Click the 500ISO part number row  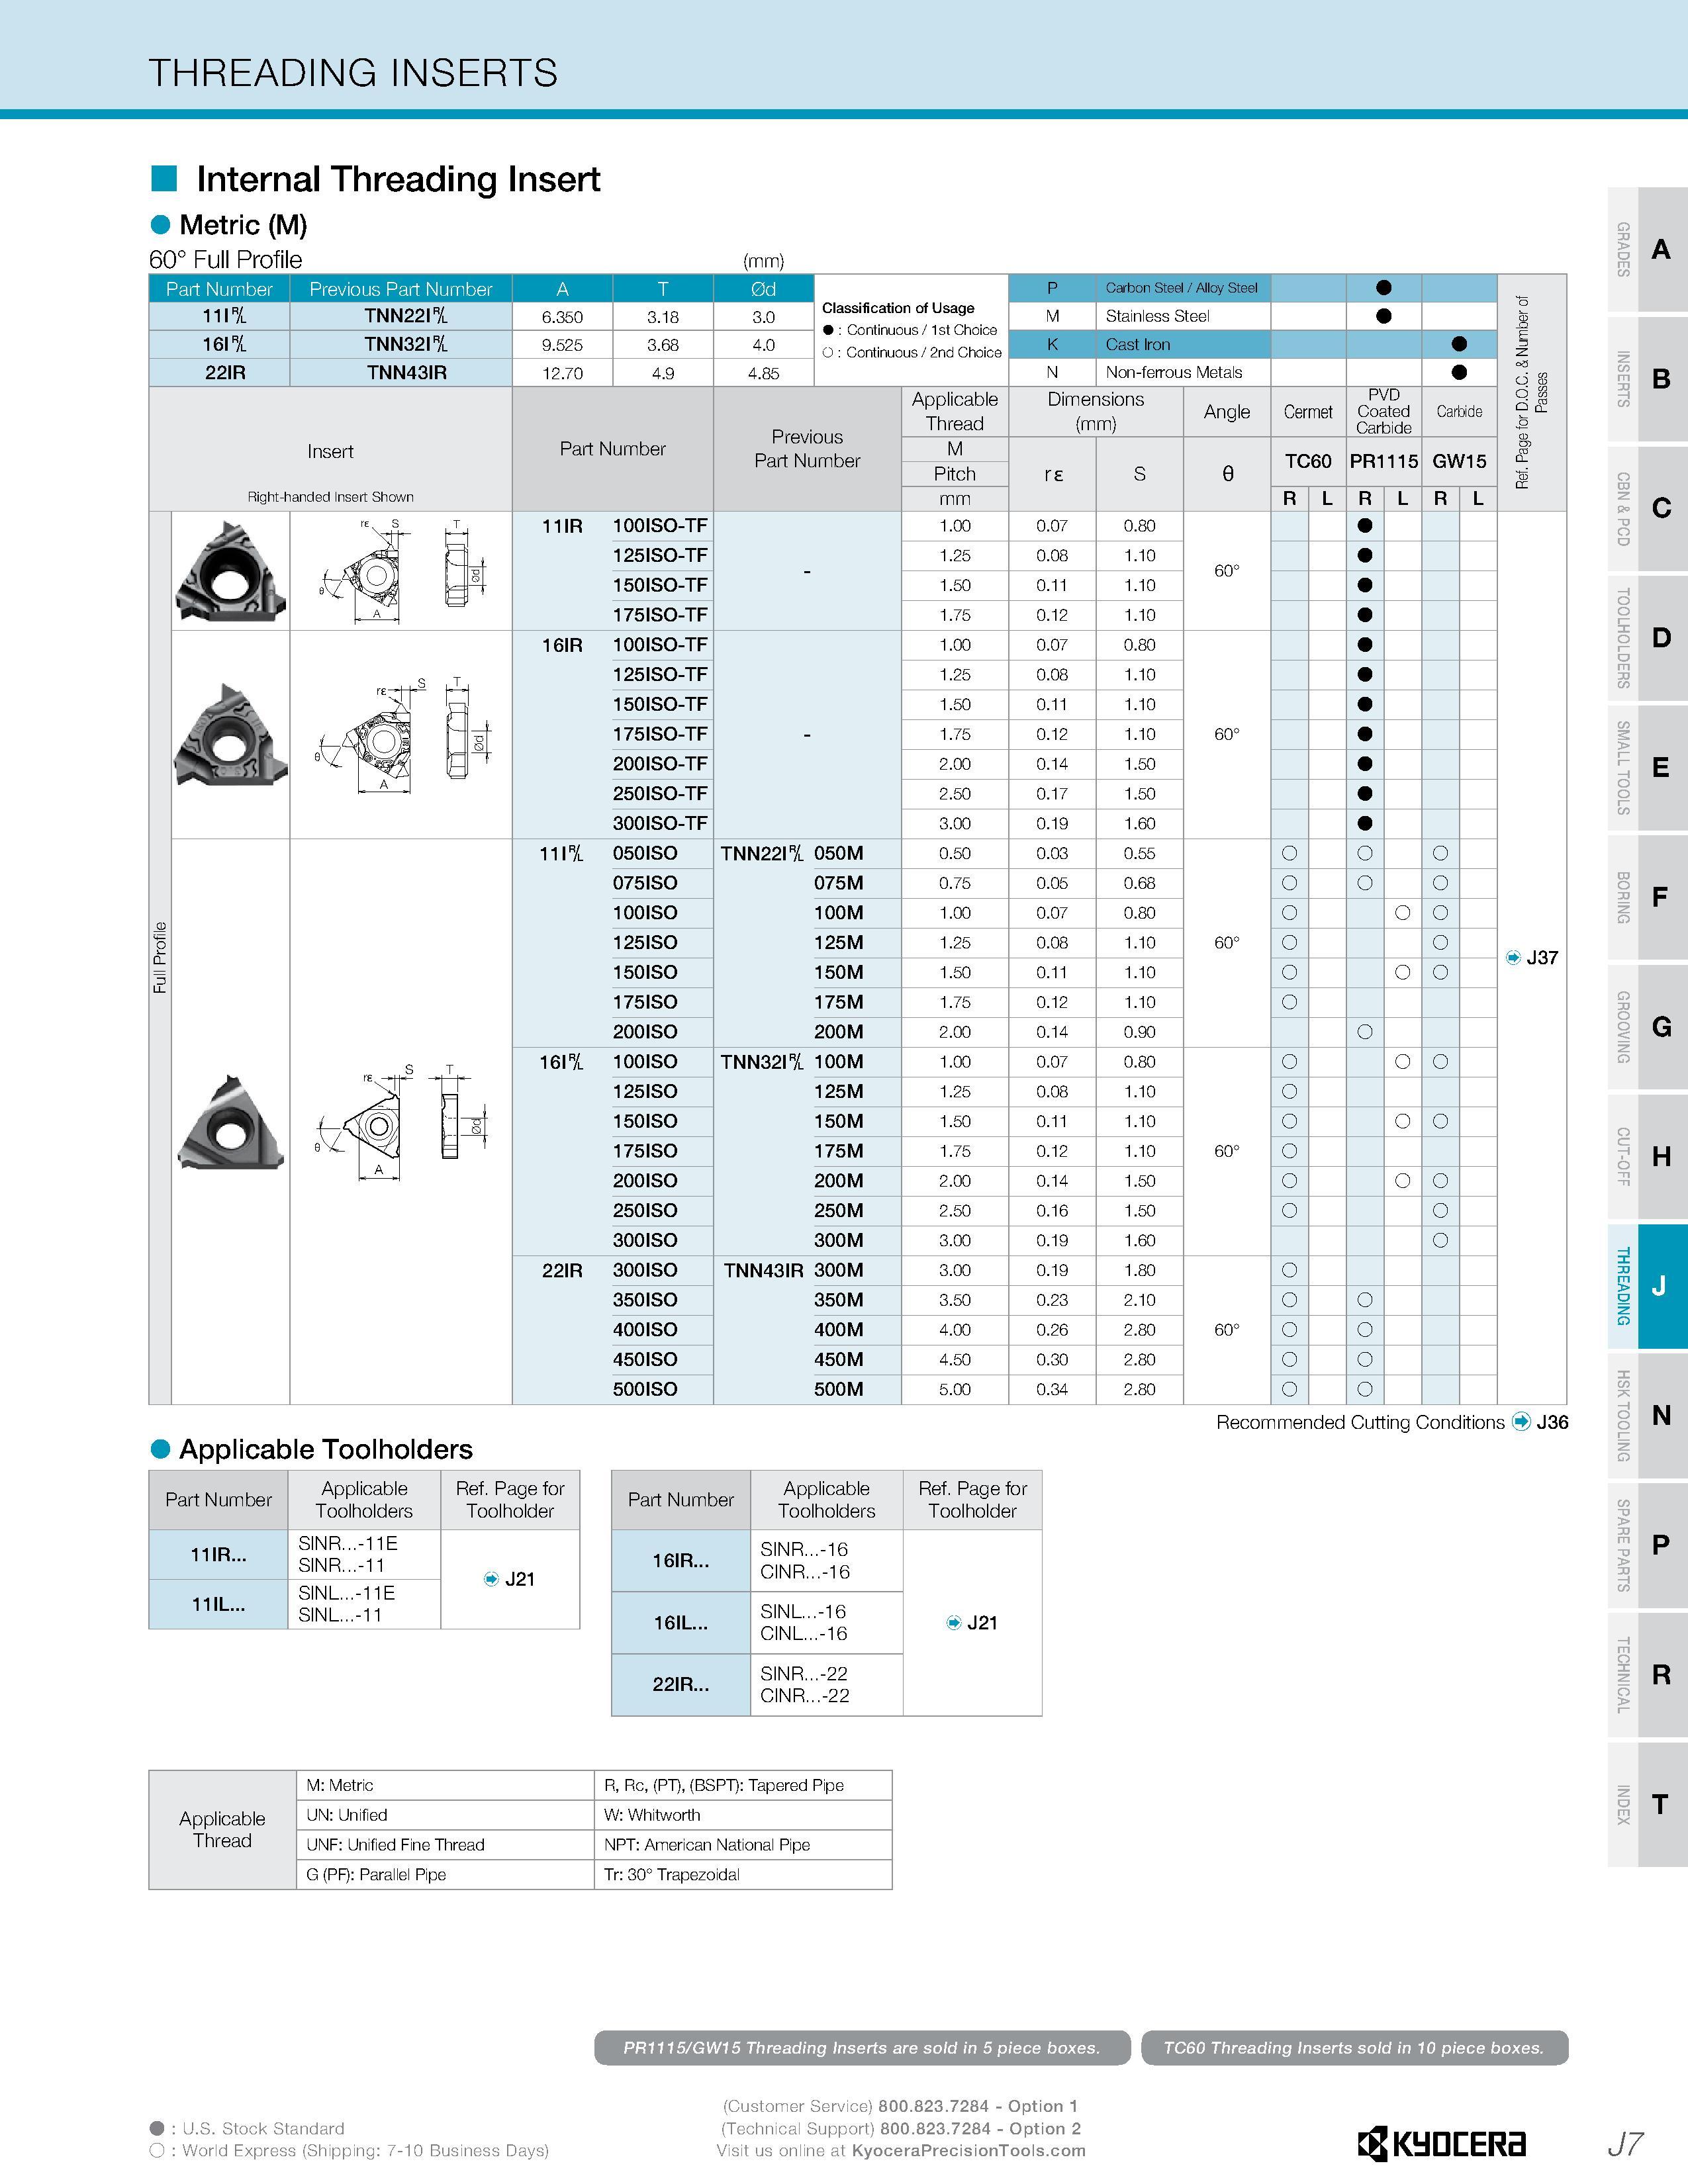(x=645, y=1389)
